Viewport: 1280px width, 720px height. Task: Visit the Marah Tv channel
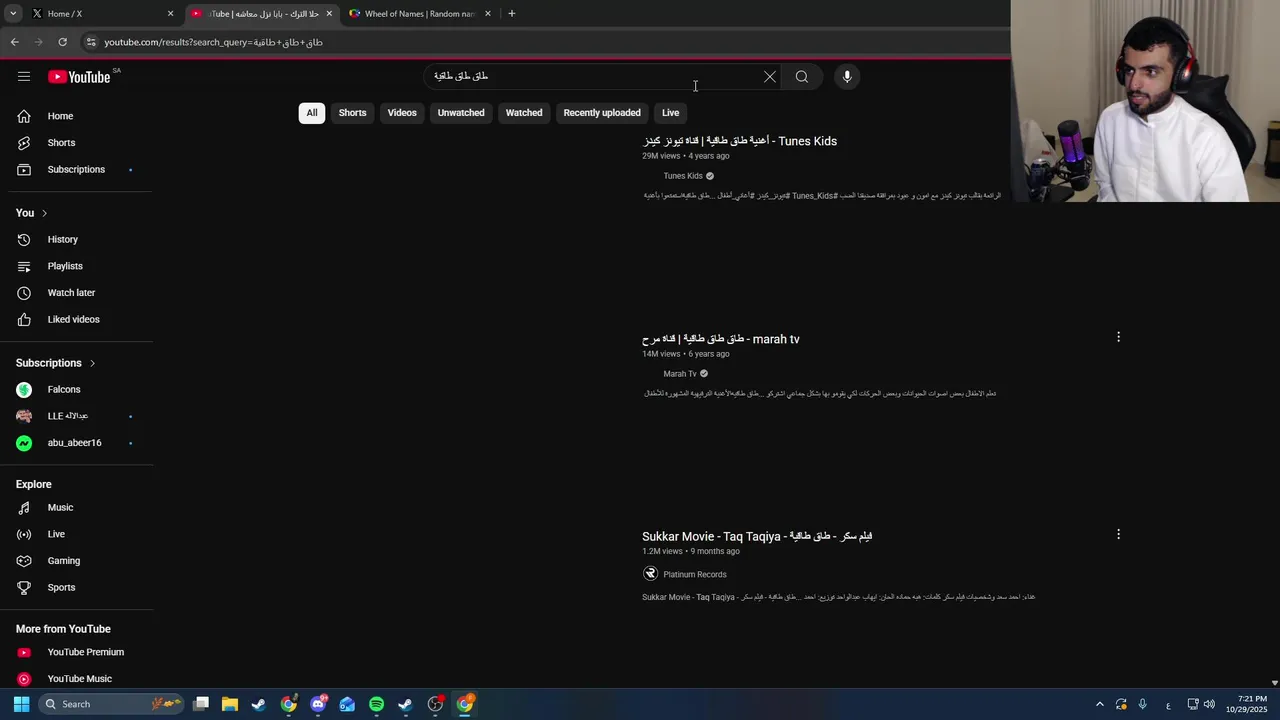click(680, 374)
